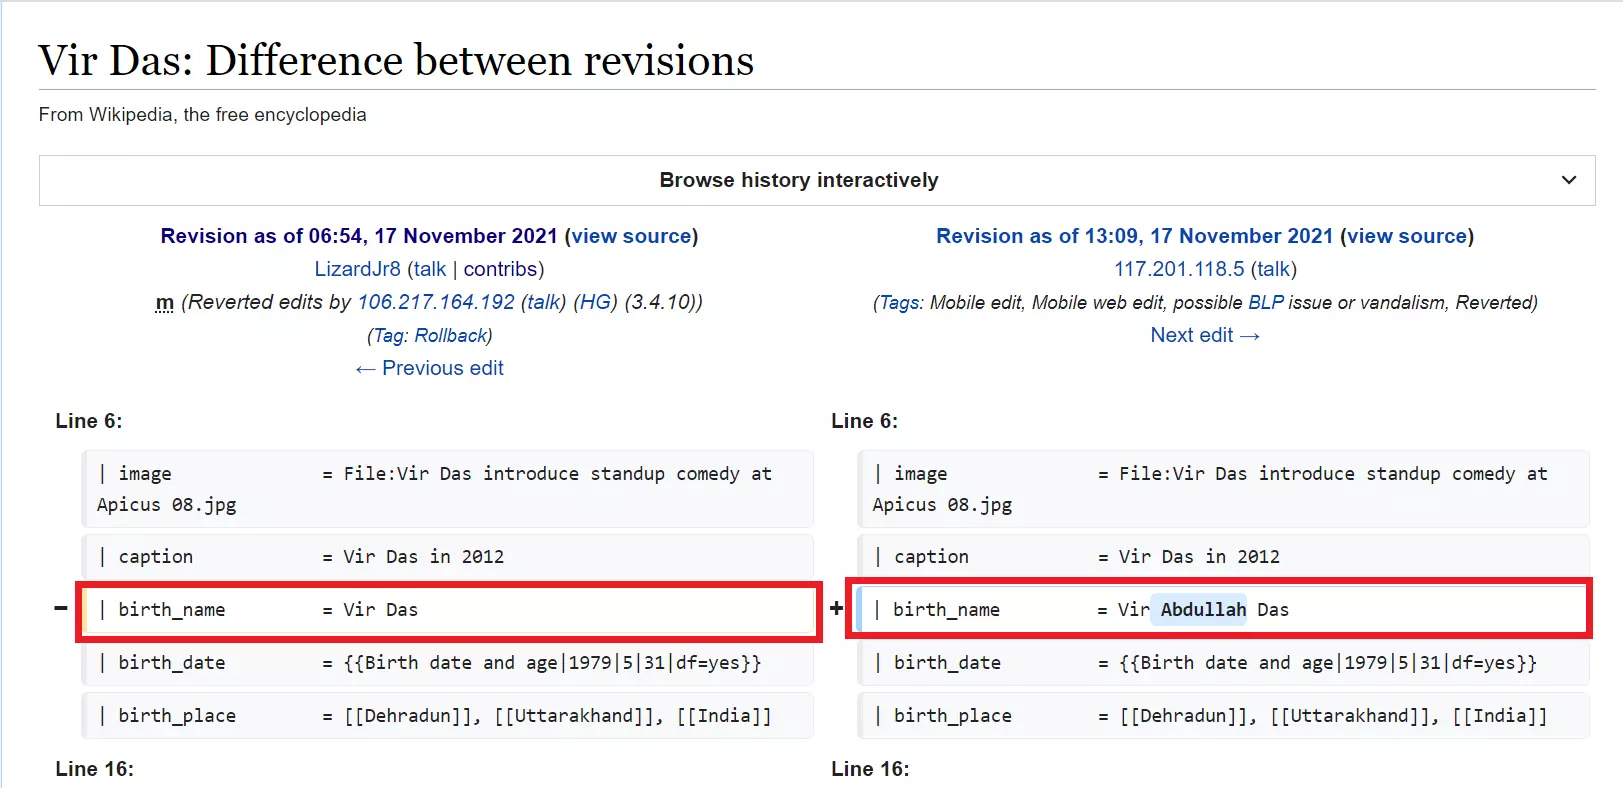Open talk page for 117.201.118.5

point(1273,269)
